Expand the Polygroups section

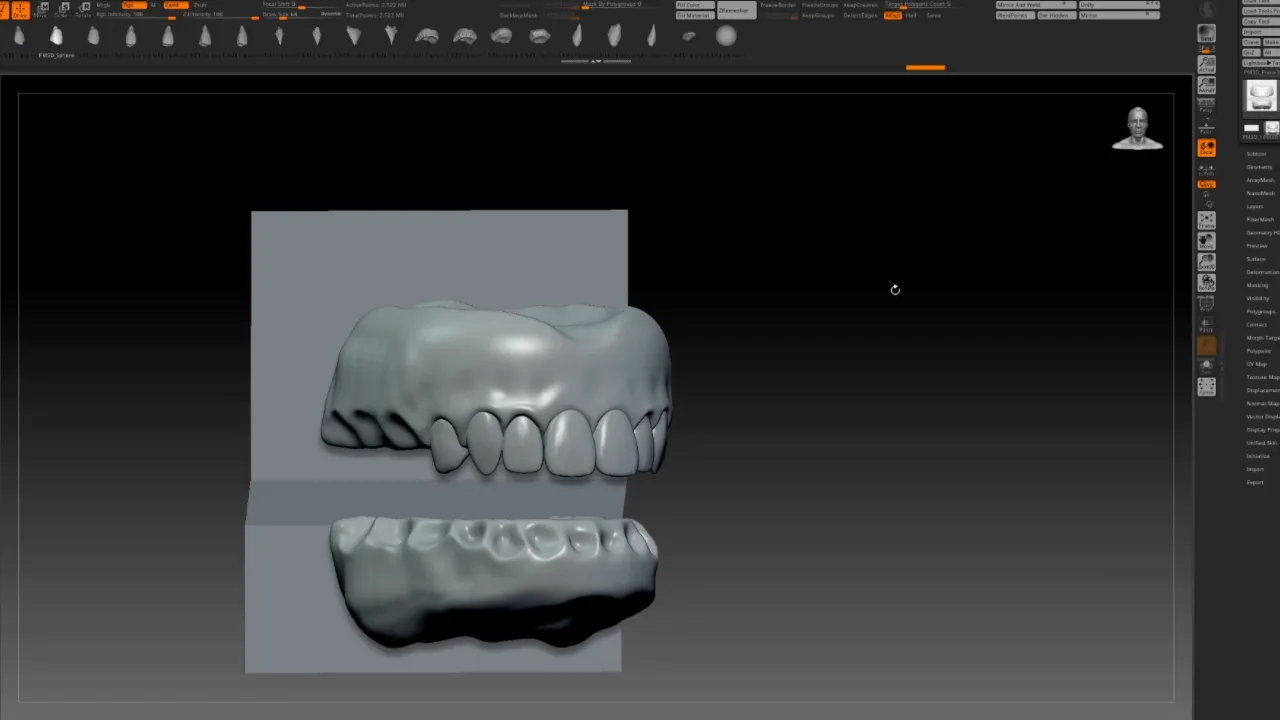tap(1260, 312)
